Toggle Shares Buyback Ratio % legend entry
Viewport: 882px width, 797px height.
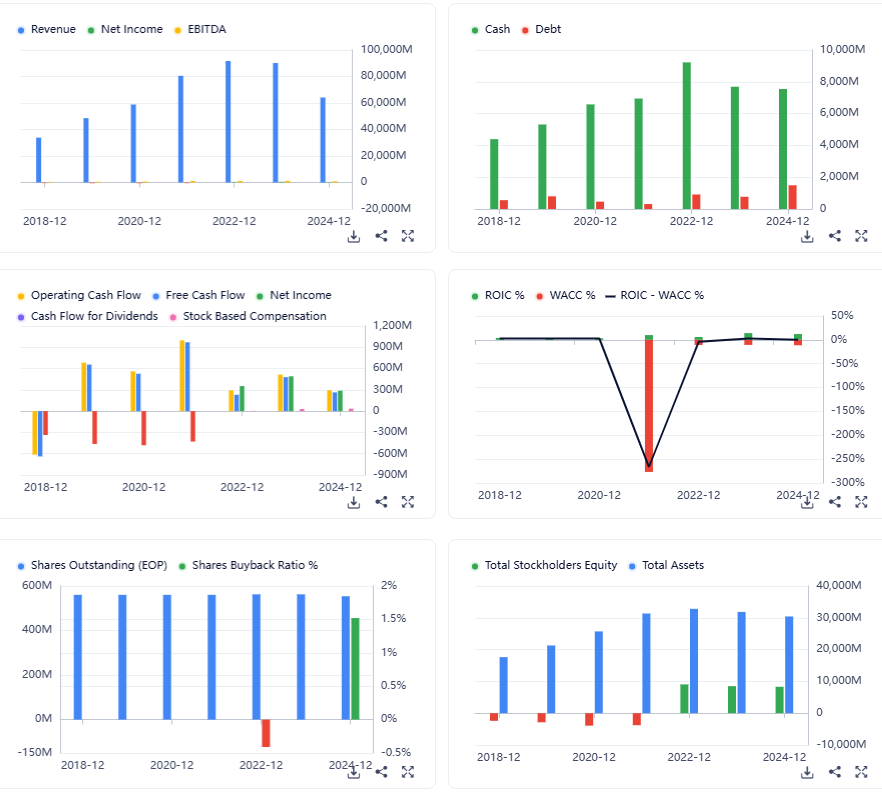(x=248, y=565)
